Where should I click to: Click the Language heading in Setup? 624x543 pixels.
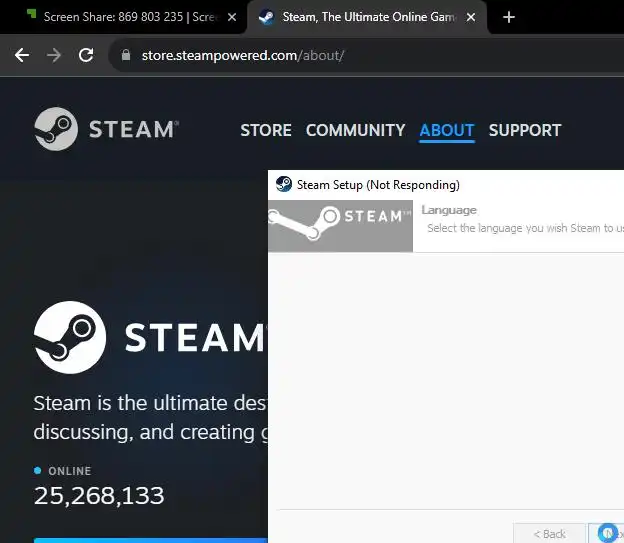pyautogui.click(x=449, y=210)
